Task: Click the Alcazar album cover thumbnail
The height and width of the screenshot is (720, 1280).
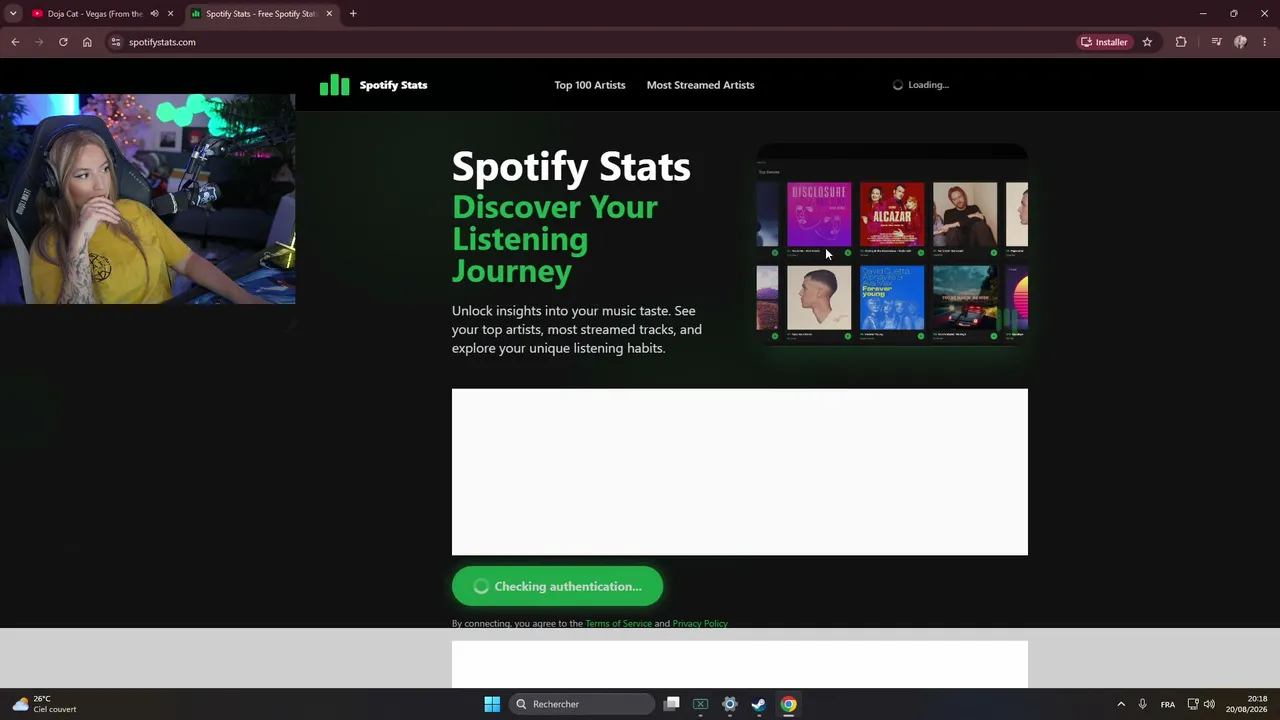Action: (x=892, y=214)
